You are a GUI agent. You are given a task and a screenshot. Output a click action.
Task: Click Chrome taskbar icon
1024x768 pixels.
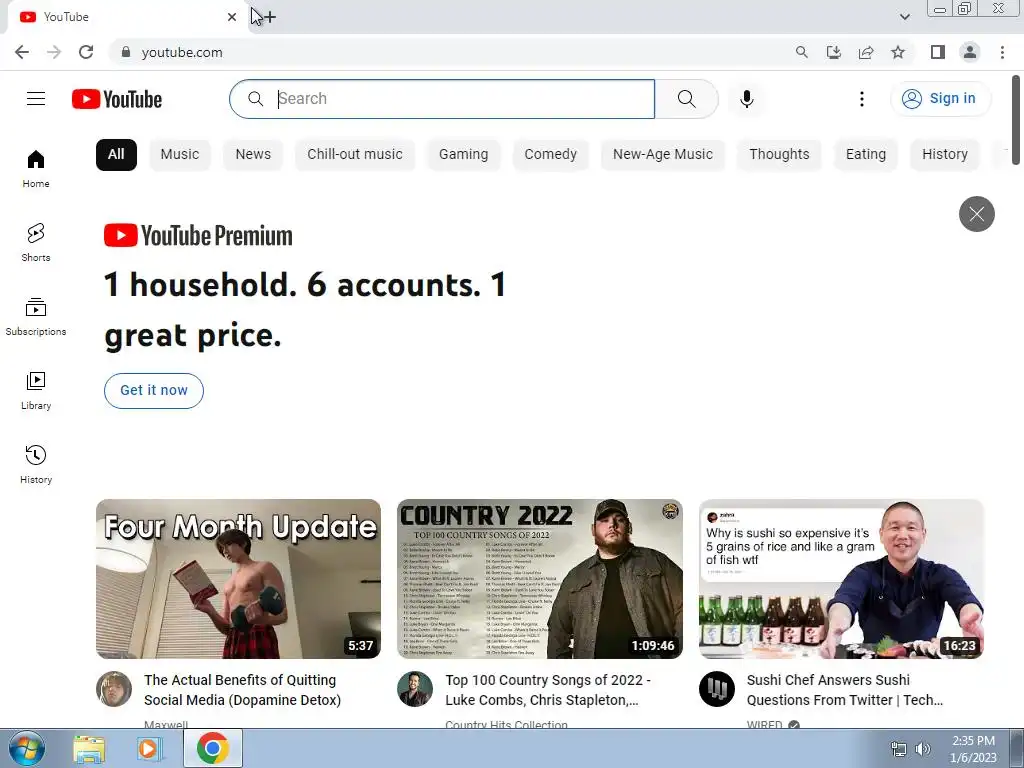pyautogui.click(x=212, y=748)
